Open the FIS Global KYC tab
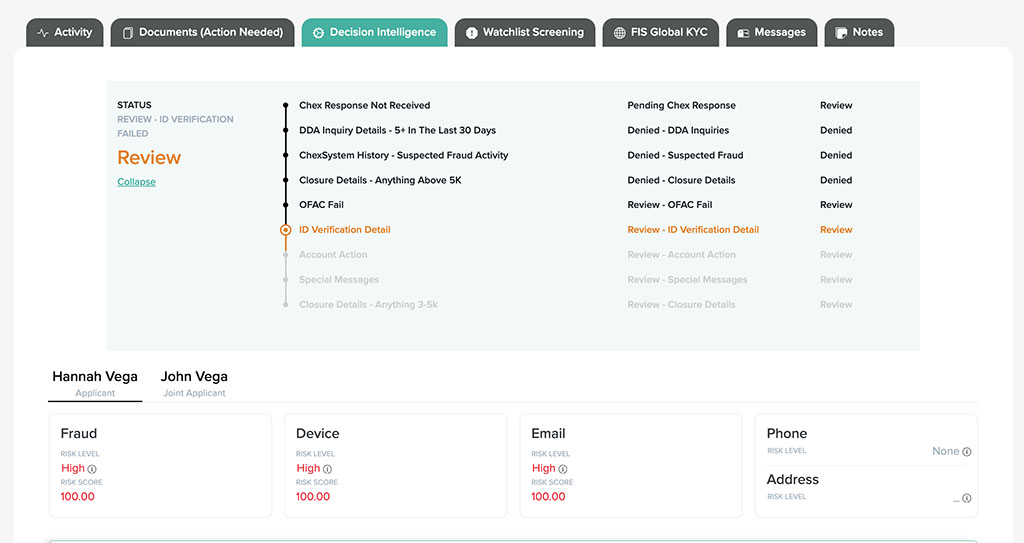The image size is (1024, 543). click(x=660, y=32)
